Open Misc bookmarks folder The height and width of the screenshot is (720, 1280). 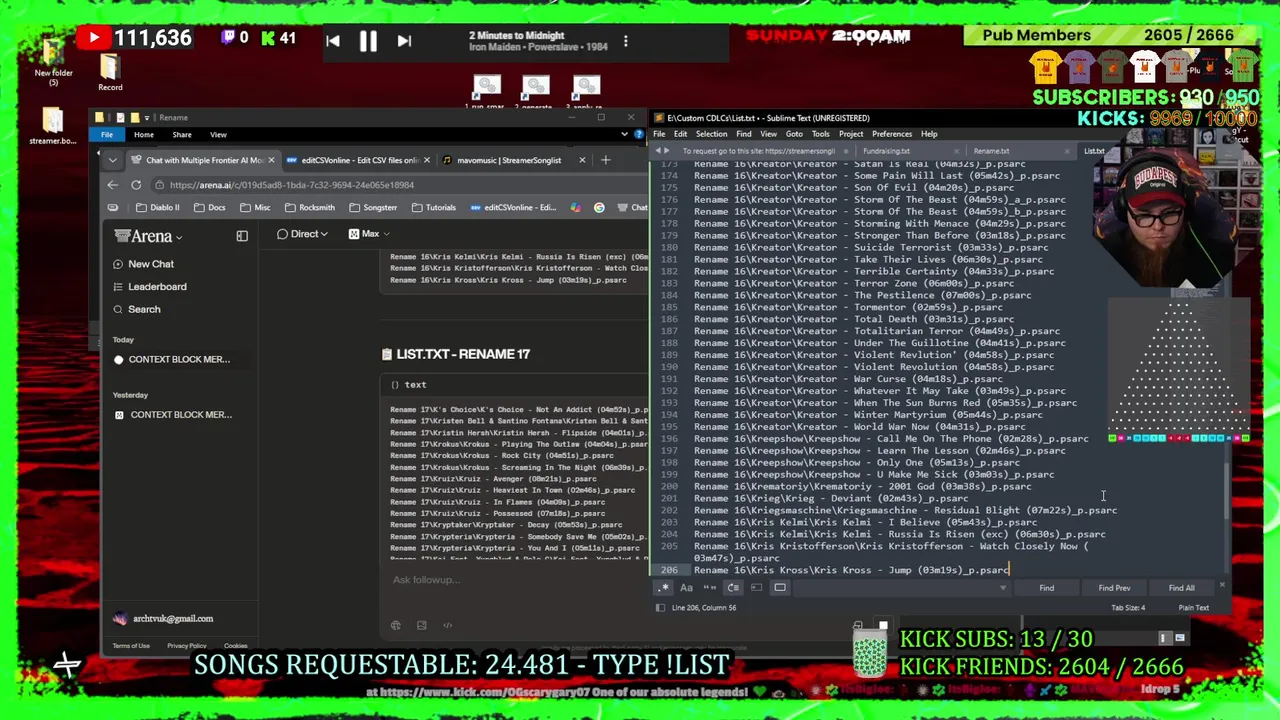pyautogui.click(x=255, y=208)
